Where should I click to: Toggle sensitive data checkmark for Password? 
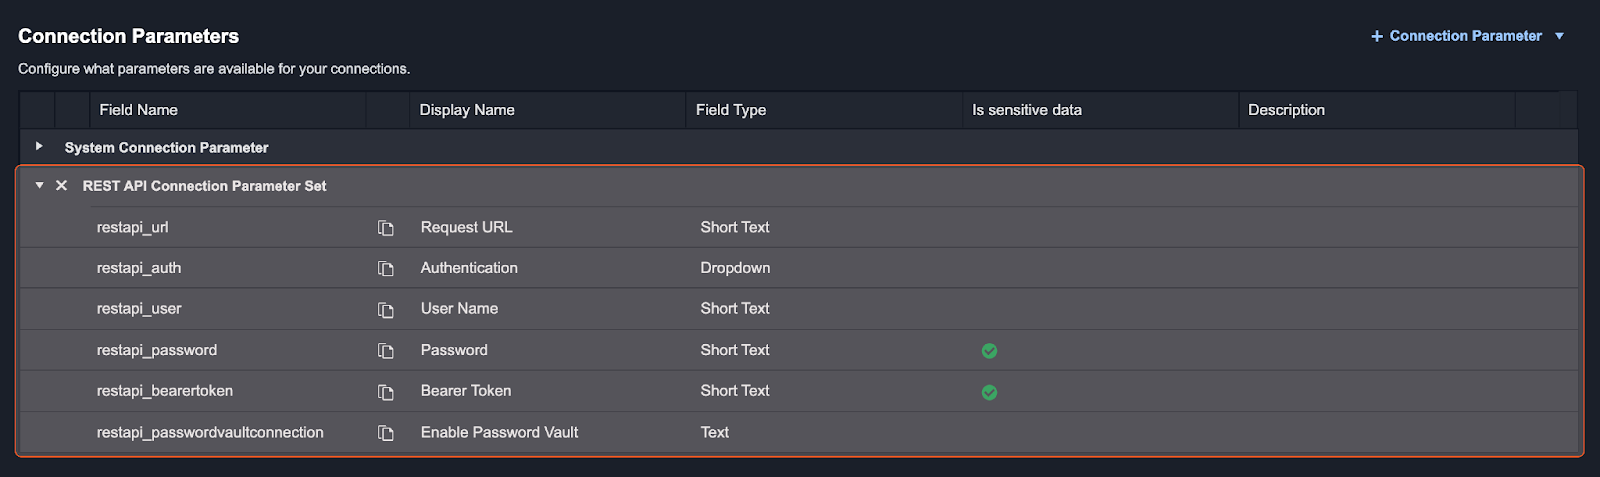coord(989,351)
